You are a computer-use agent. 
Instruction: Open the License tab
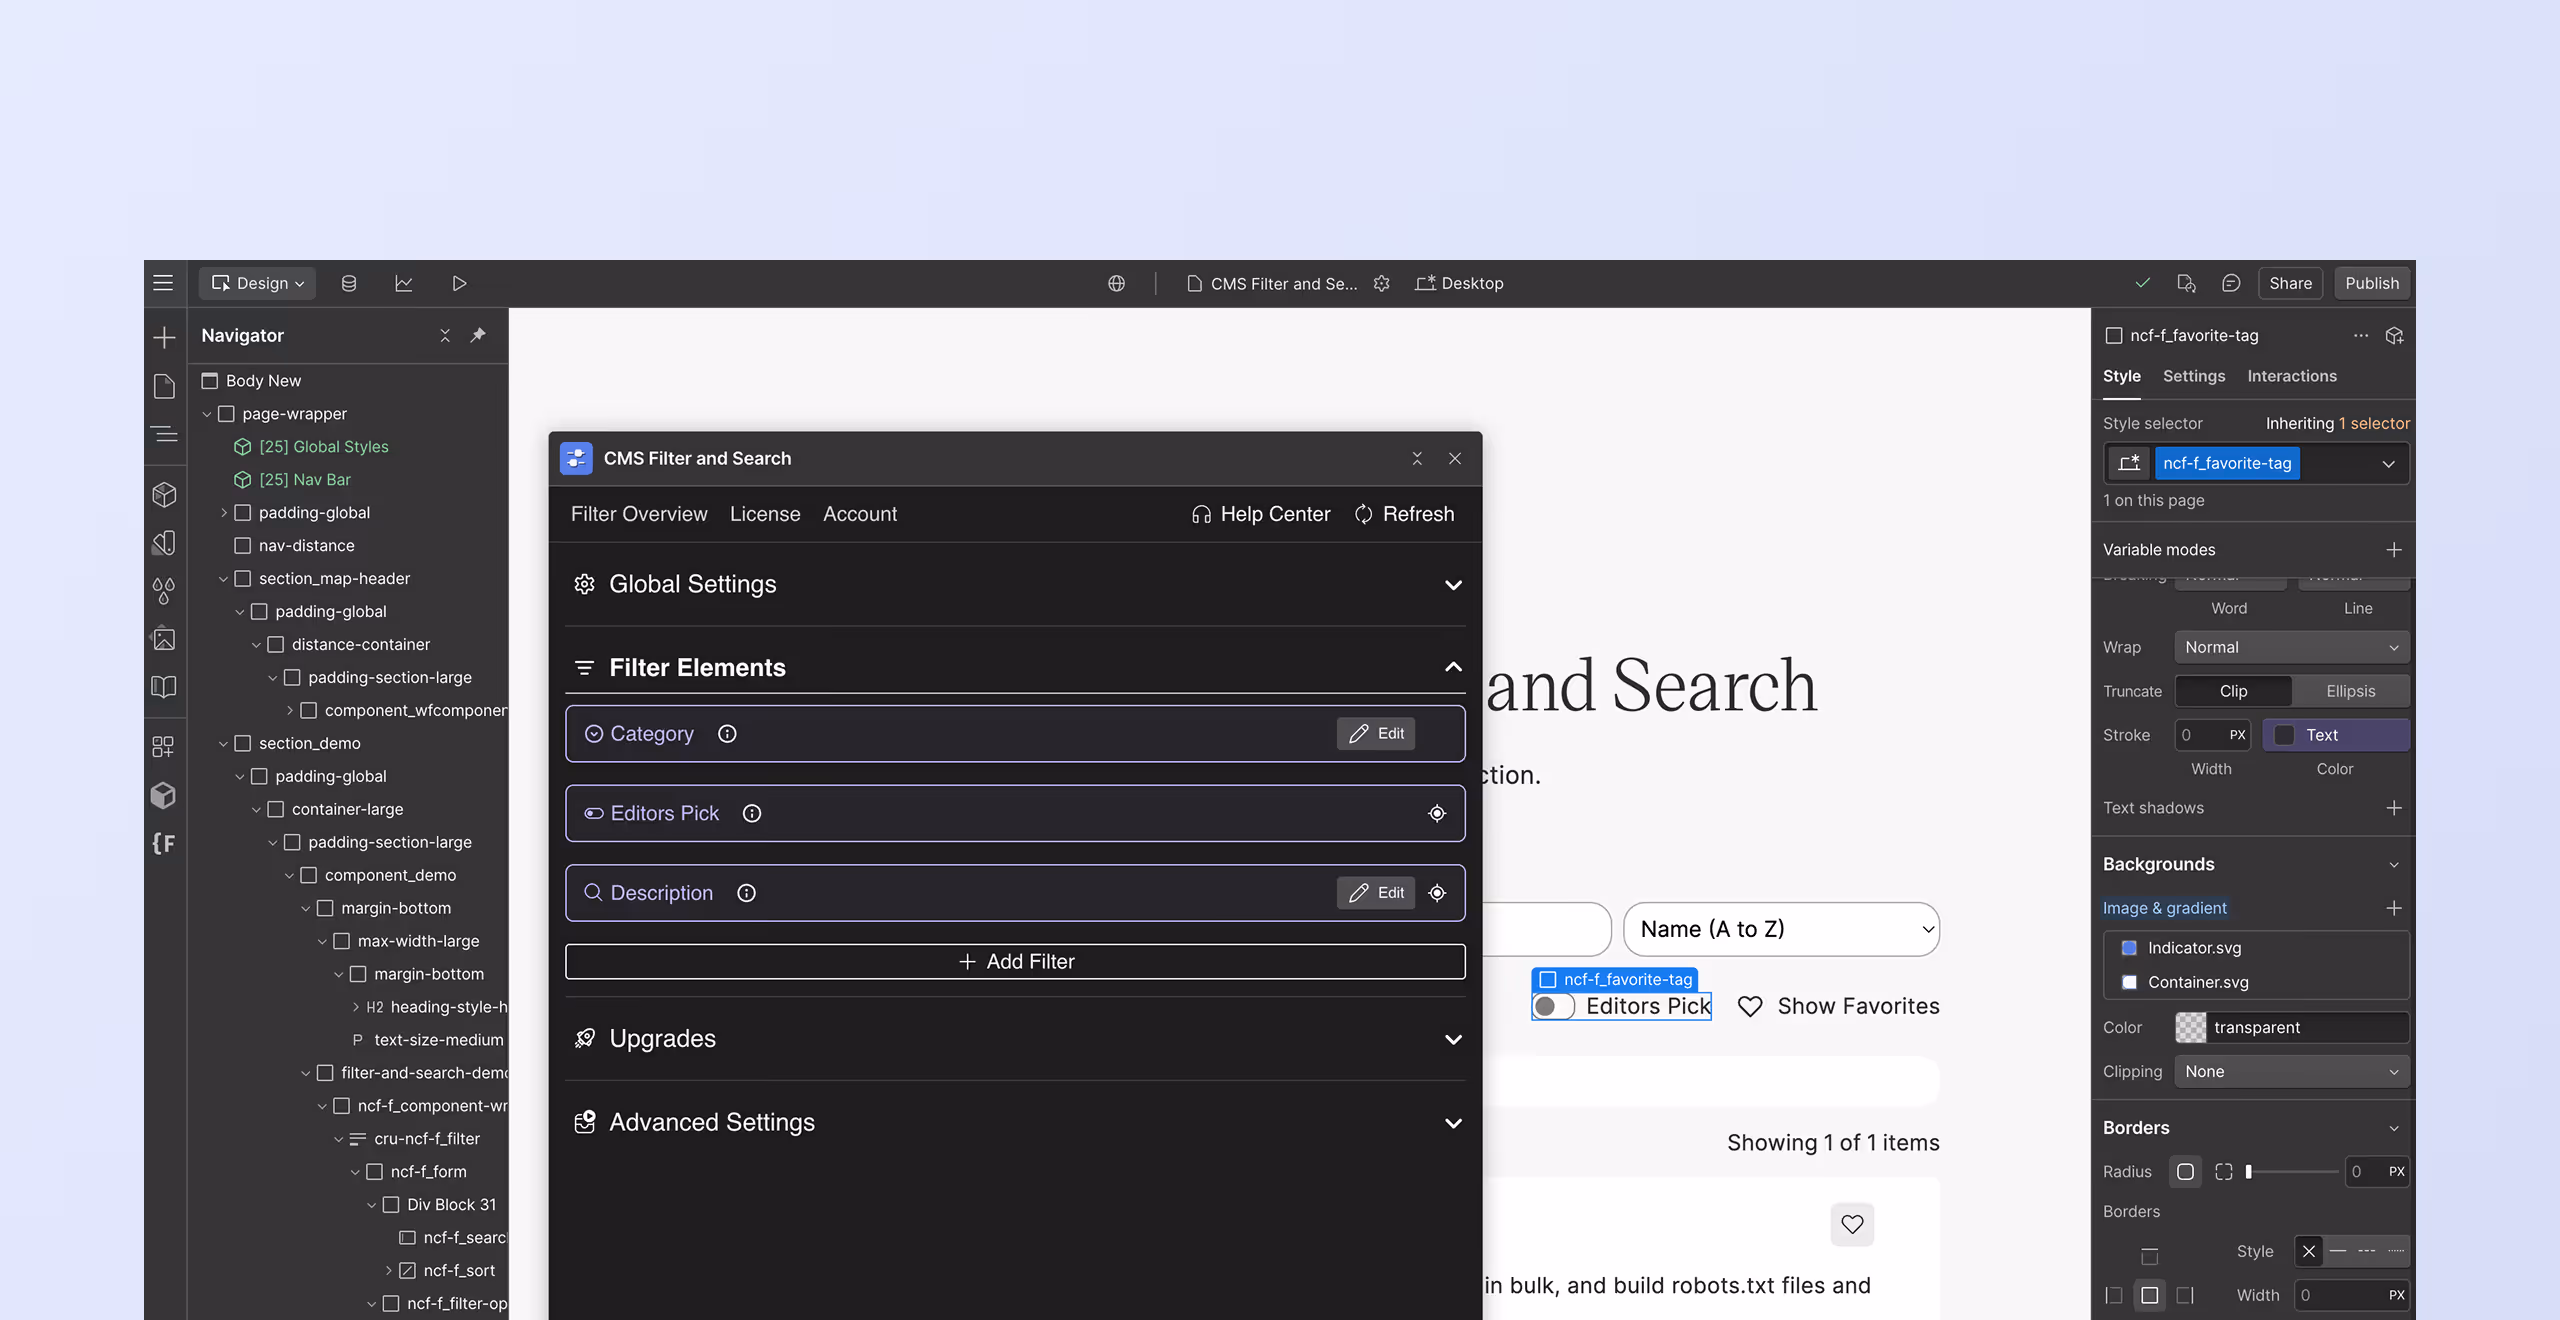tap(765, 513)
